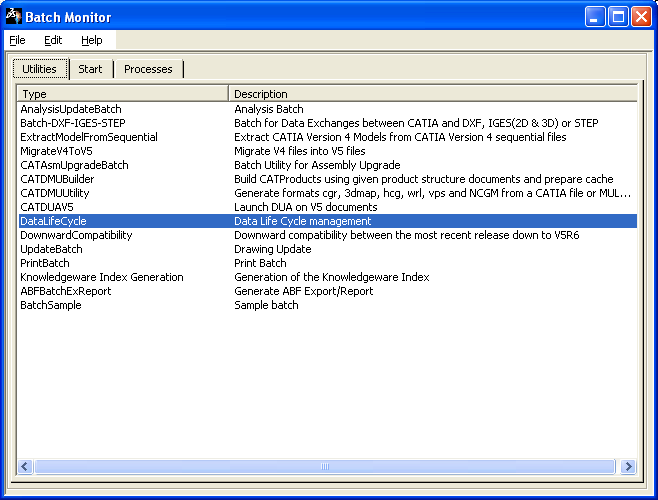Select the ABFBatchExReport utility
The height and width of the screenshot is (500, 658).
coord(65,291)
